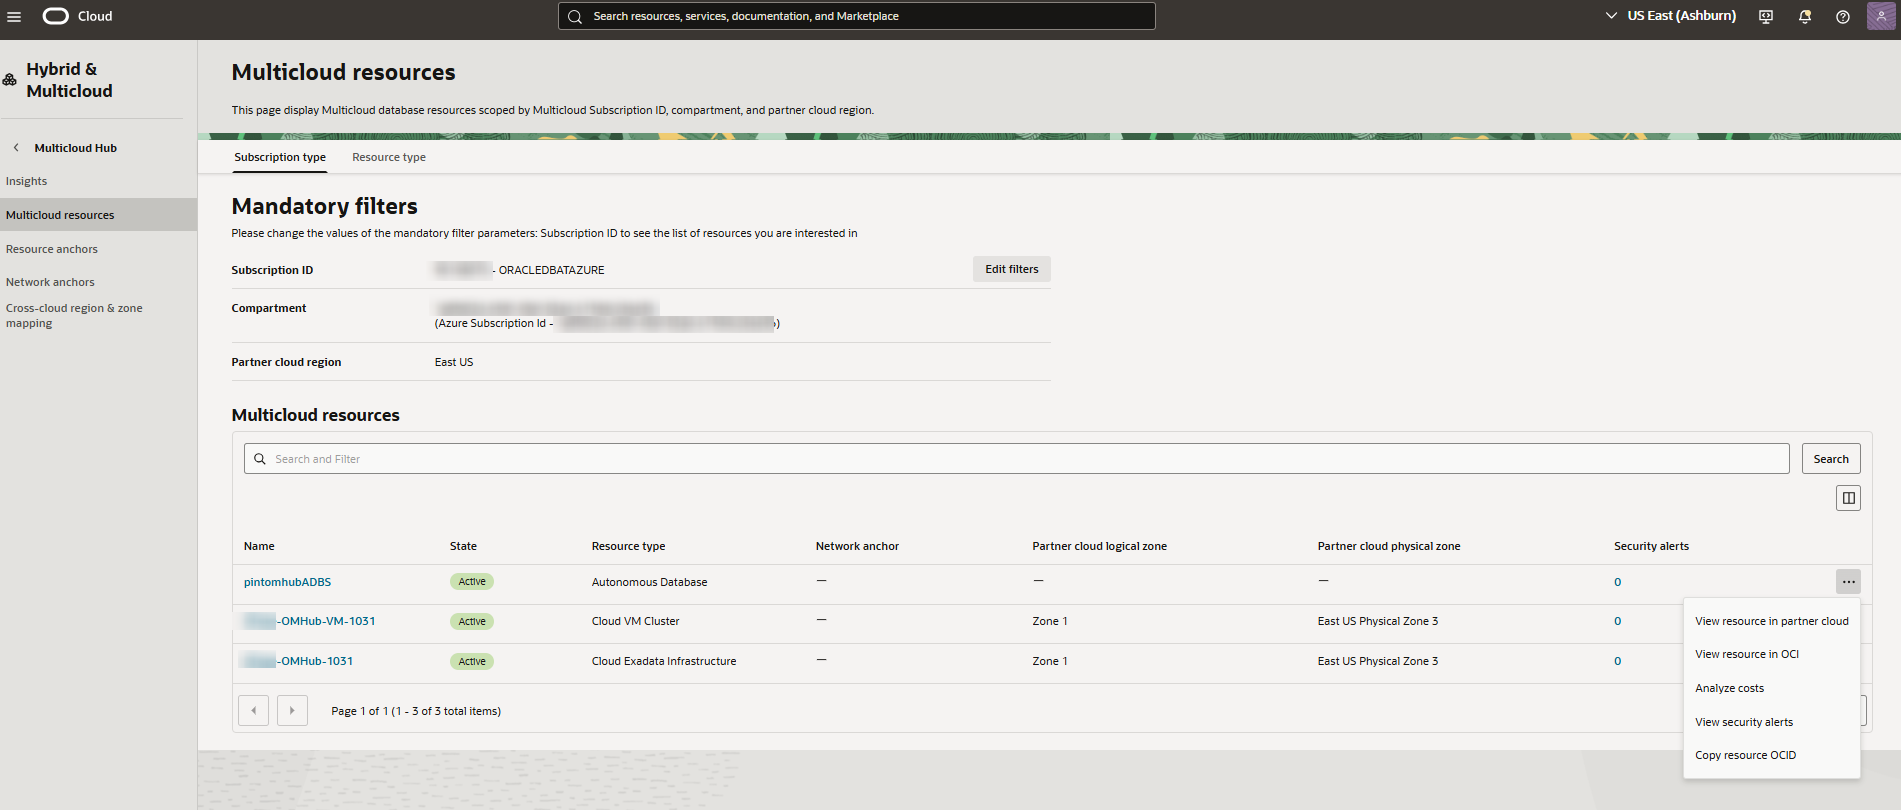Click 'Cloud VM Cluster' resource type cell
Image resolution: width=1901 pixels, height=810 pixels.
pos(635,621)
